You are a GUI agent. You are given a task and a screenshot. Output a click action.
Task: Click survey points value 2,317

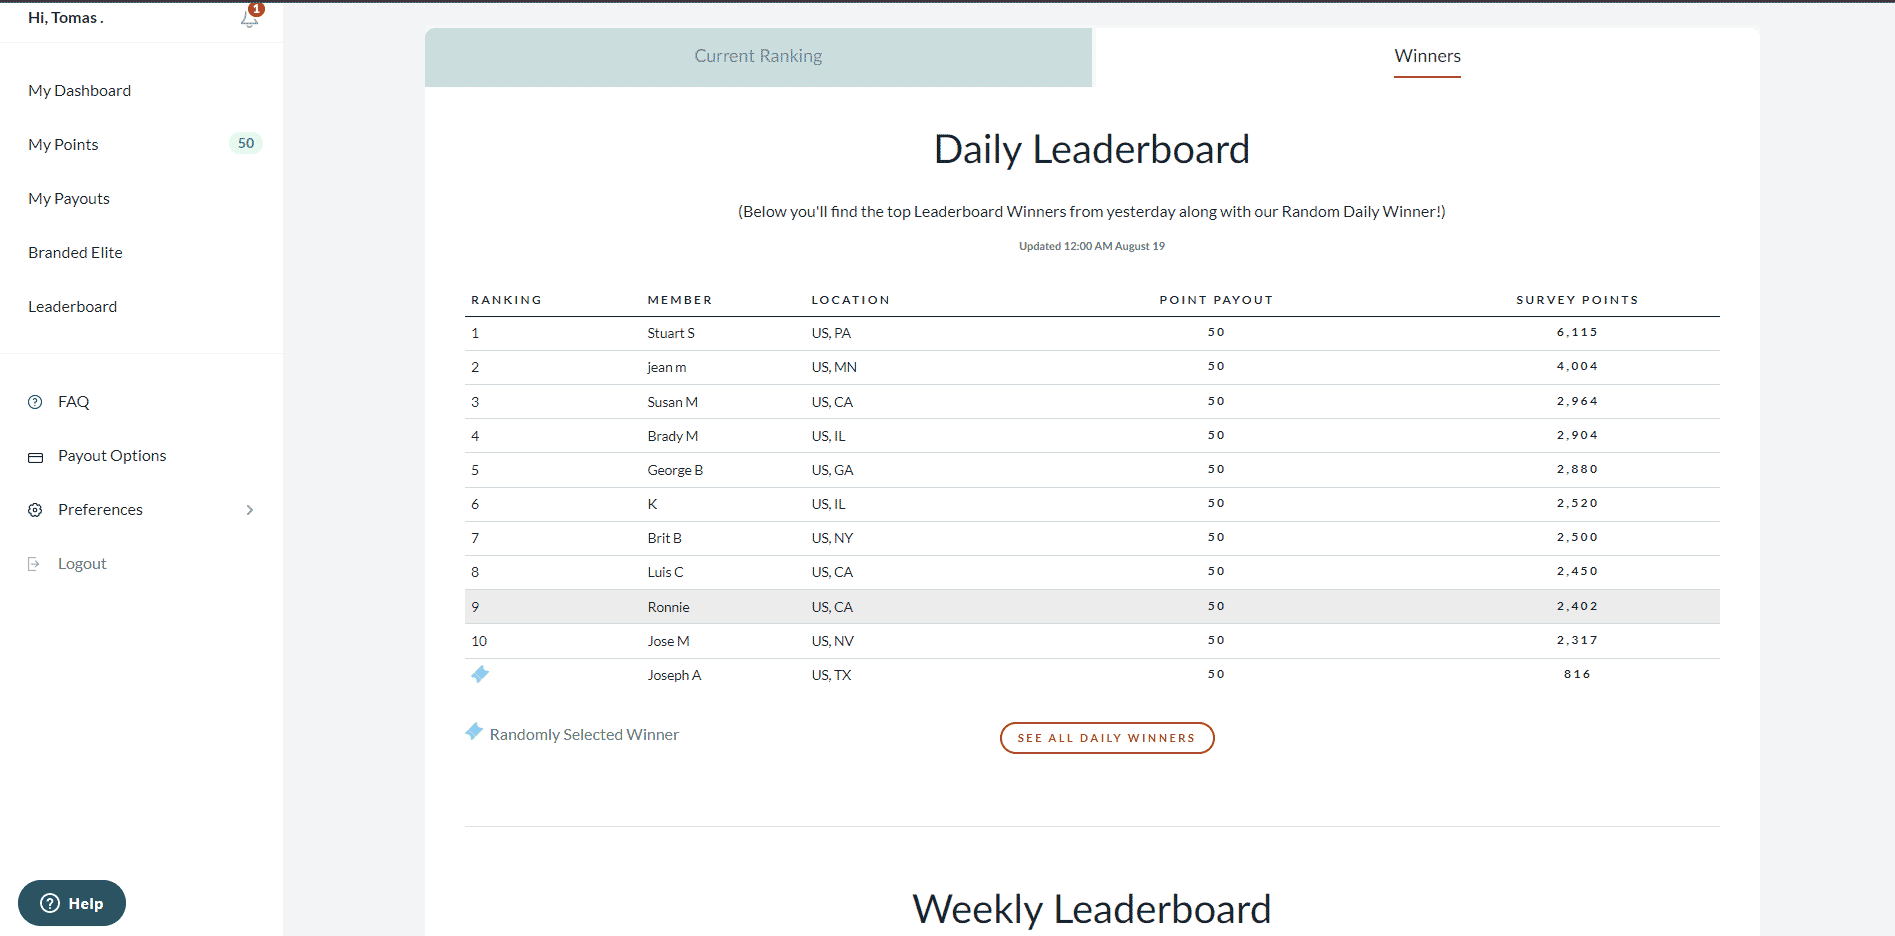coord(1577,641)
